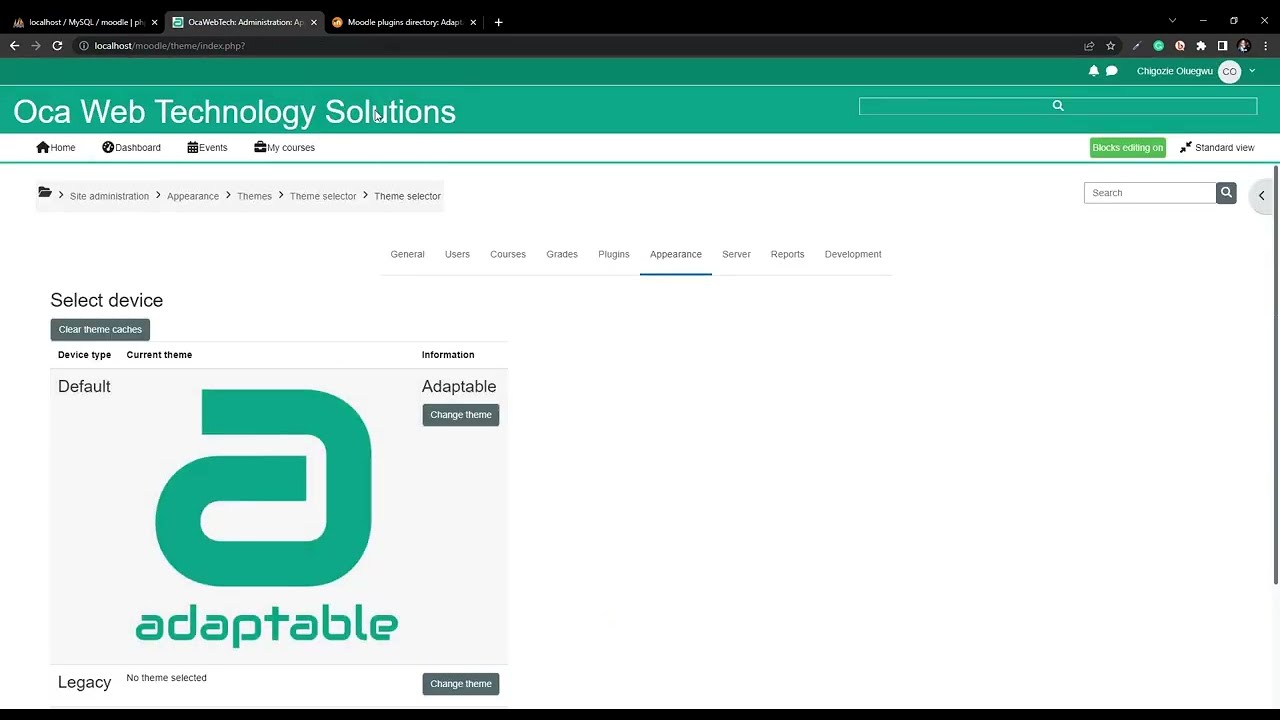
Task: Click the tab search dropdown arrow
Action: (x=1172, y=21)
